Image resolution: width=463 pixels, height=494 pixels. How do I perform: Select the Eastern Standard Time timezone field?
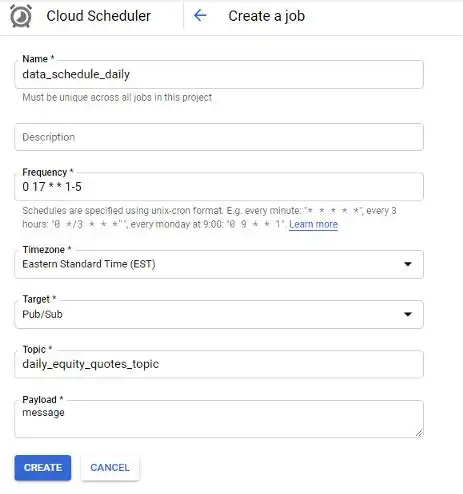219,264
